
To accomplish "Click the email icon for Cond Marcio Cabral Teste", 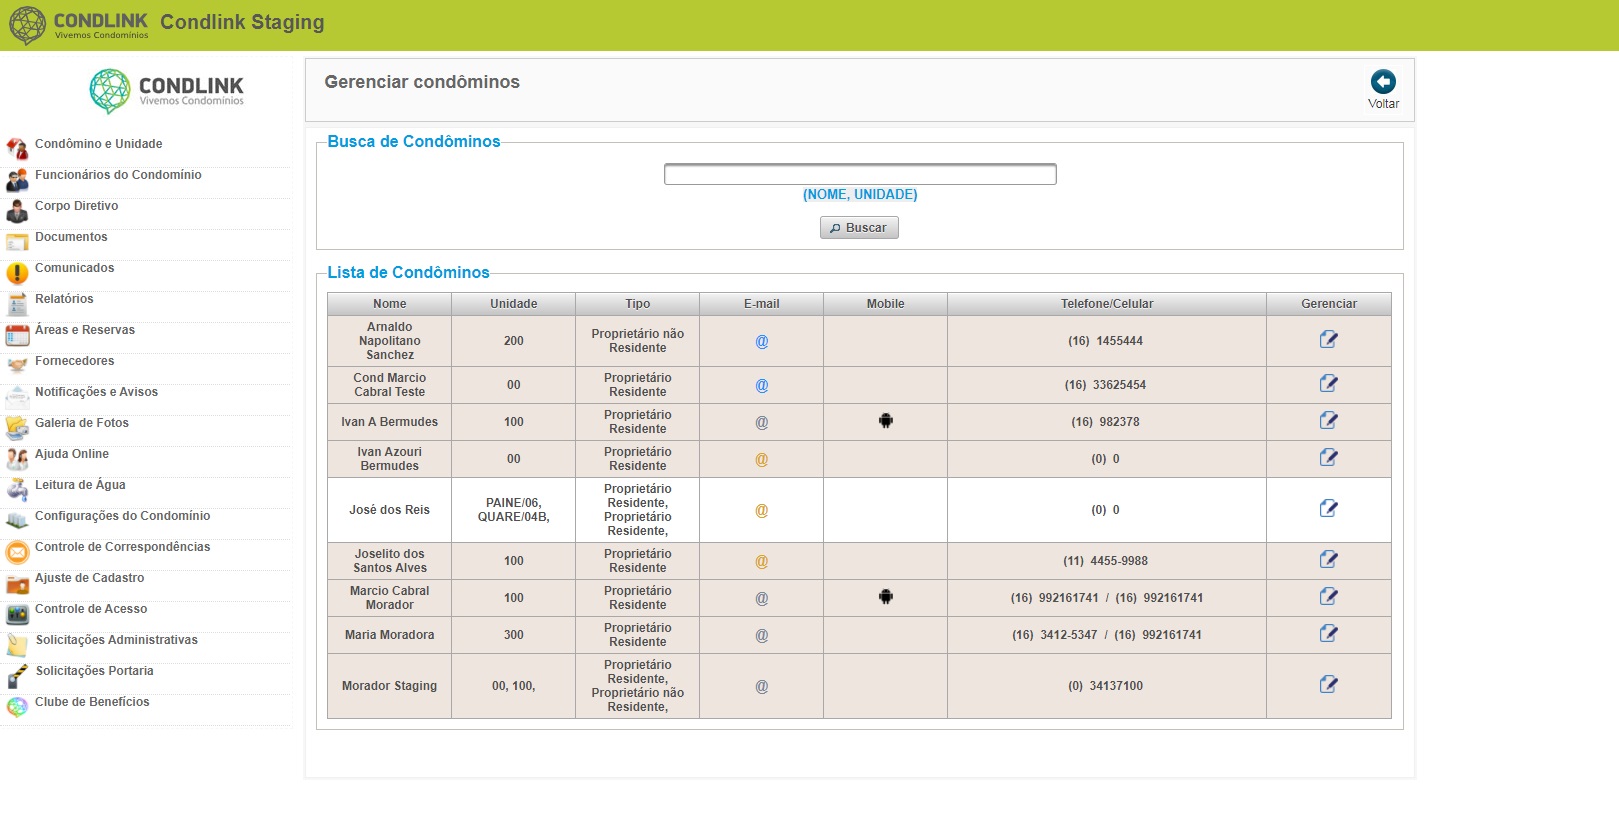I will 761,385.
